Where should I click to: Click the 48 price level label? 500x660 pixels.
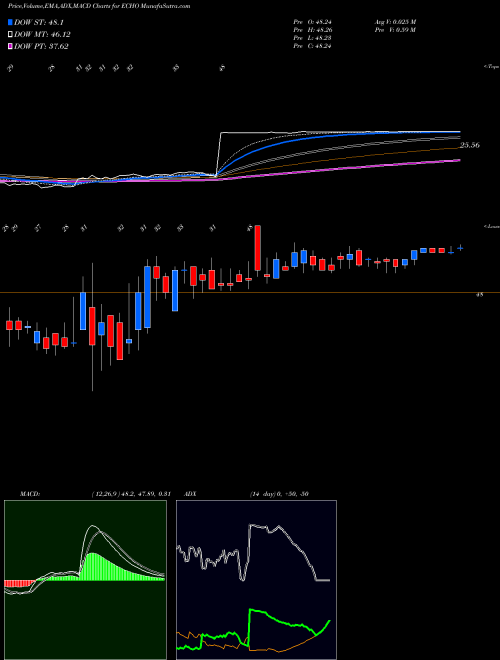[x=479, y=295]
